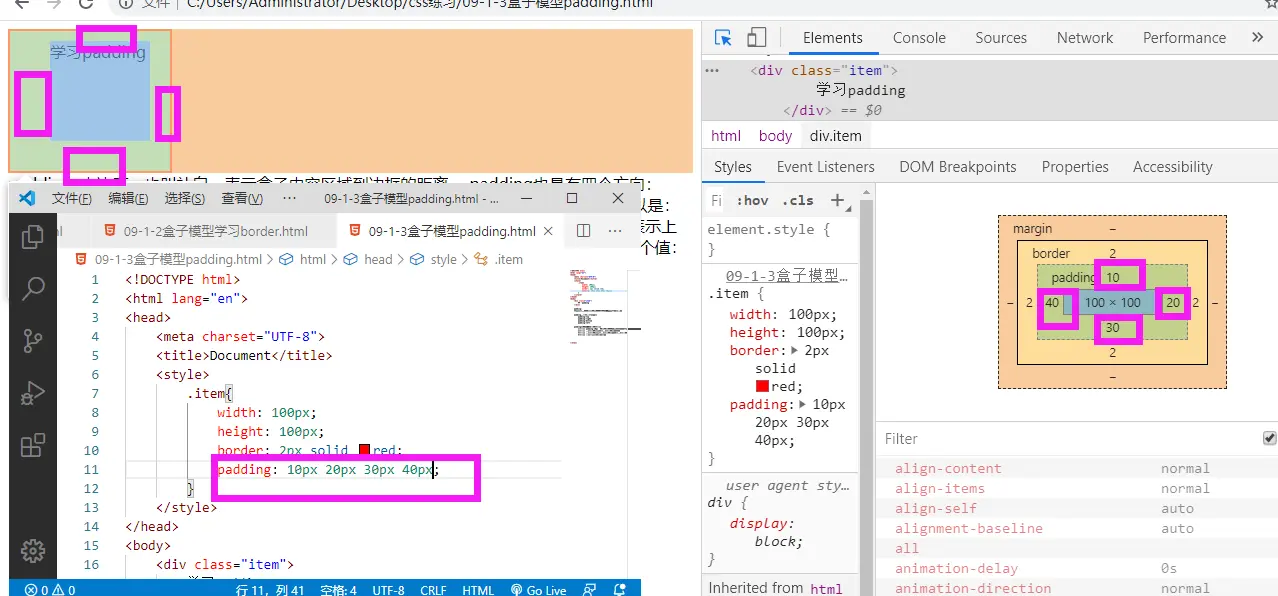Open the style breadcrumb dropdown in VS Code

(x=433, y=259)
